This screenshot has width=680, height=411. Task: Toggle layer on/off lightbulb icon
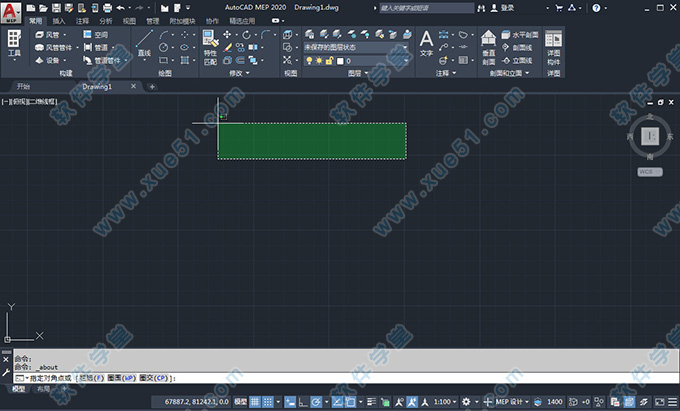pyautogui.click(x=309, y=61)
